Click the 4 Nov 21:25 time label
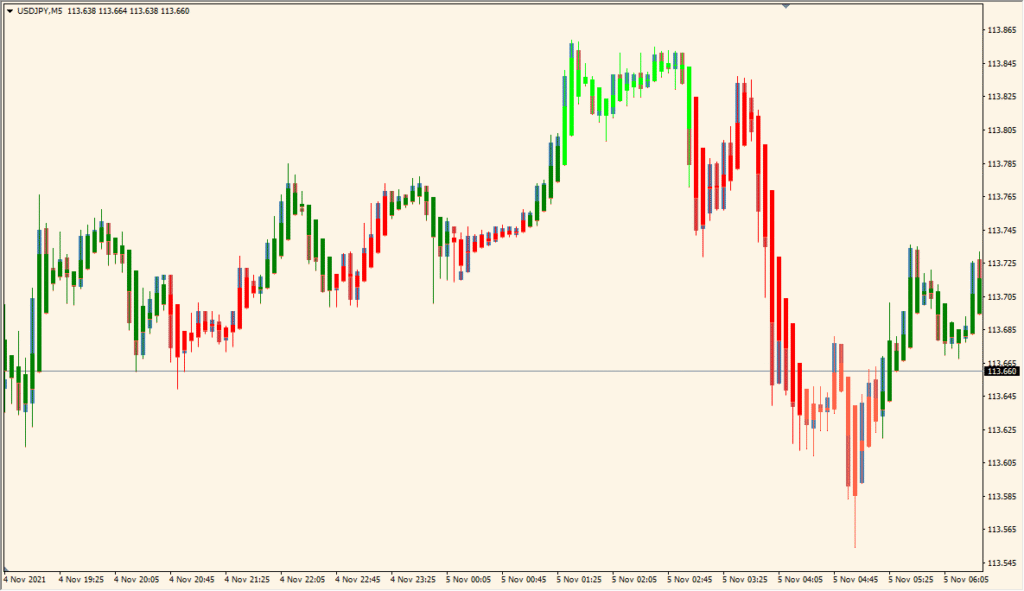The width and height of the screenshot is (1024, 591). (247, 579)
